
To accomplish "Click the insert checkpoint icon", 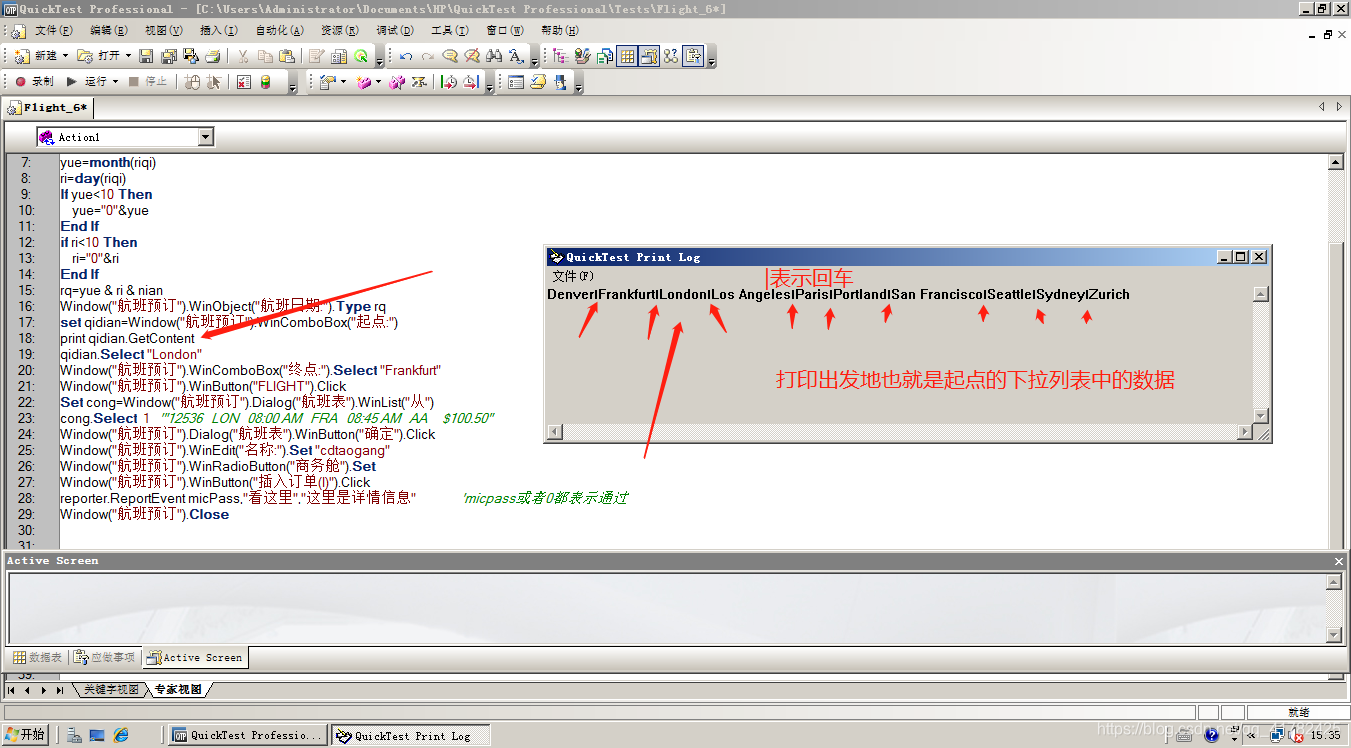I will click(x=327, y=82).
